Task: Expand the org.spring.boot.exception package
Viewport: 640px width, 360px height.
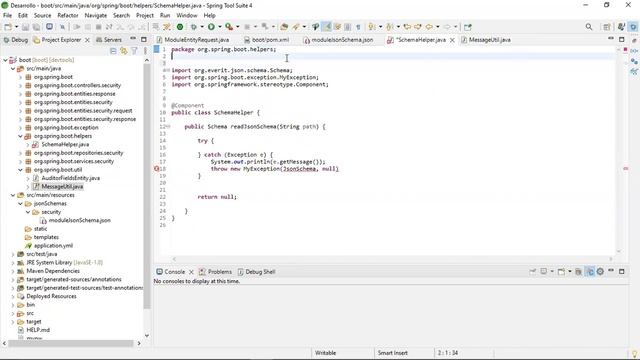Action: coord(20,128)
